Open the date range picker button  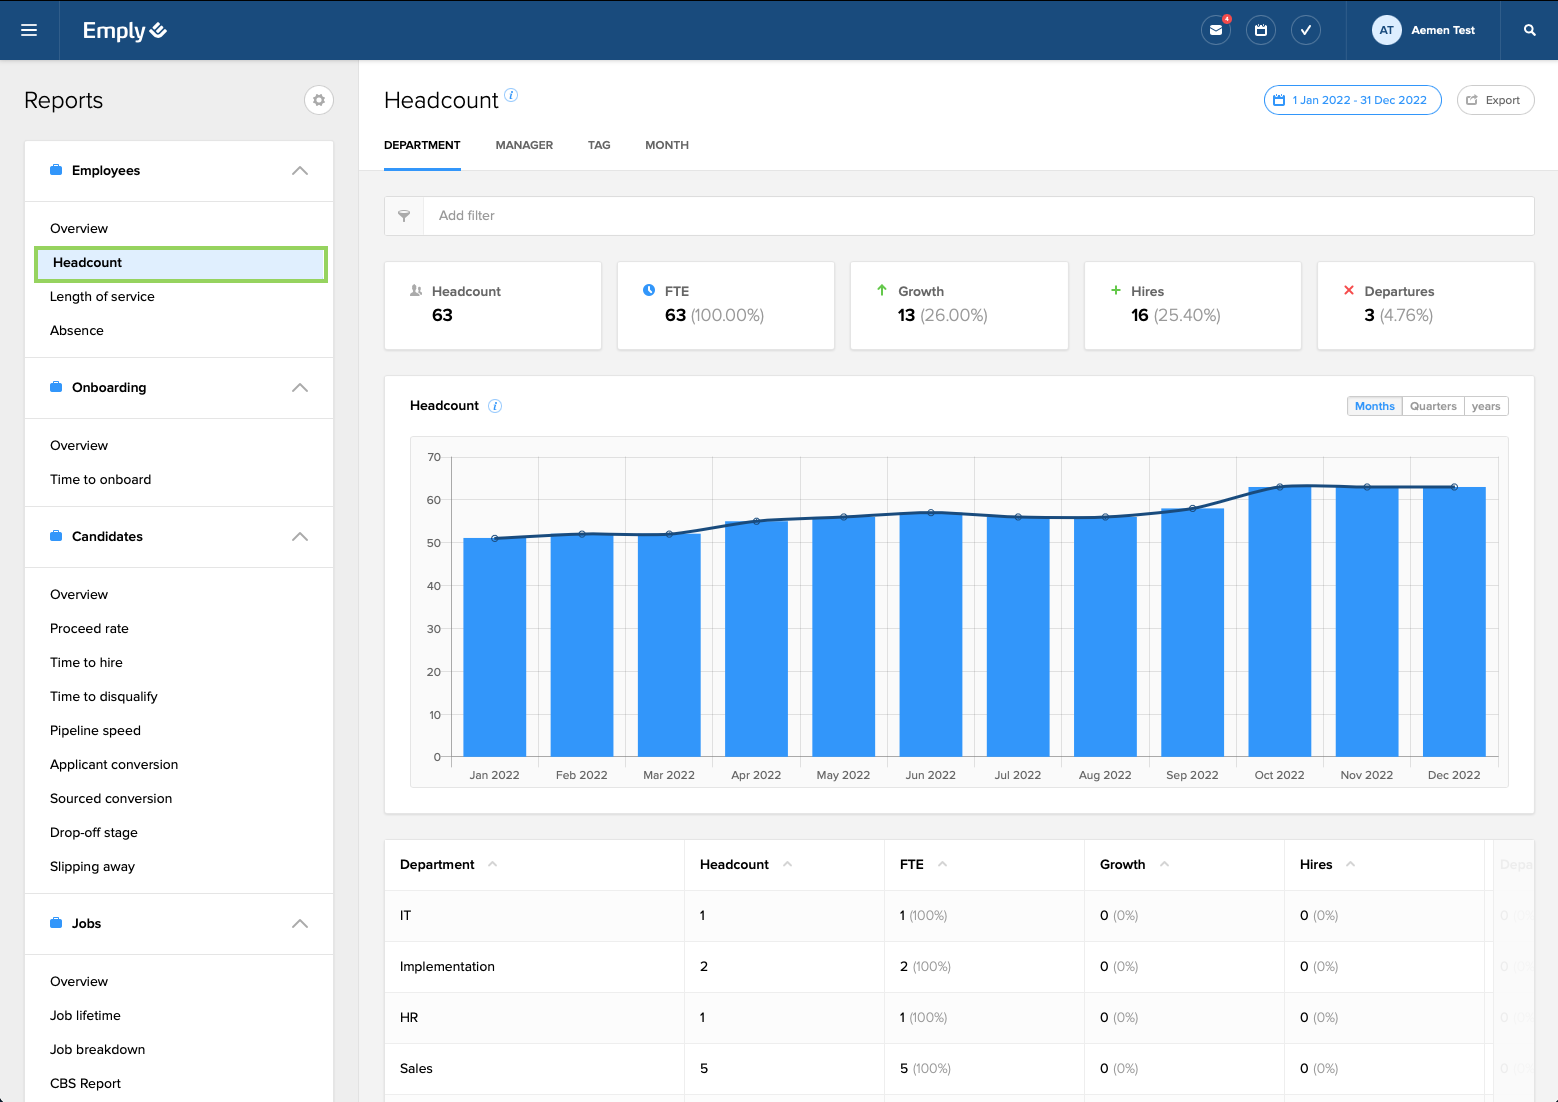[x=1352, y=100]
